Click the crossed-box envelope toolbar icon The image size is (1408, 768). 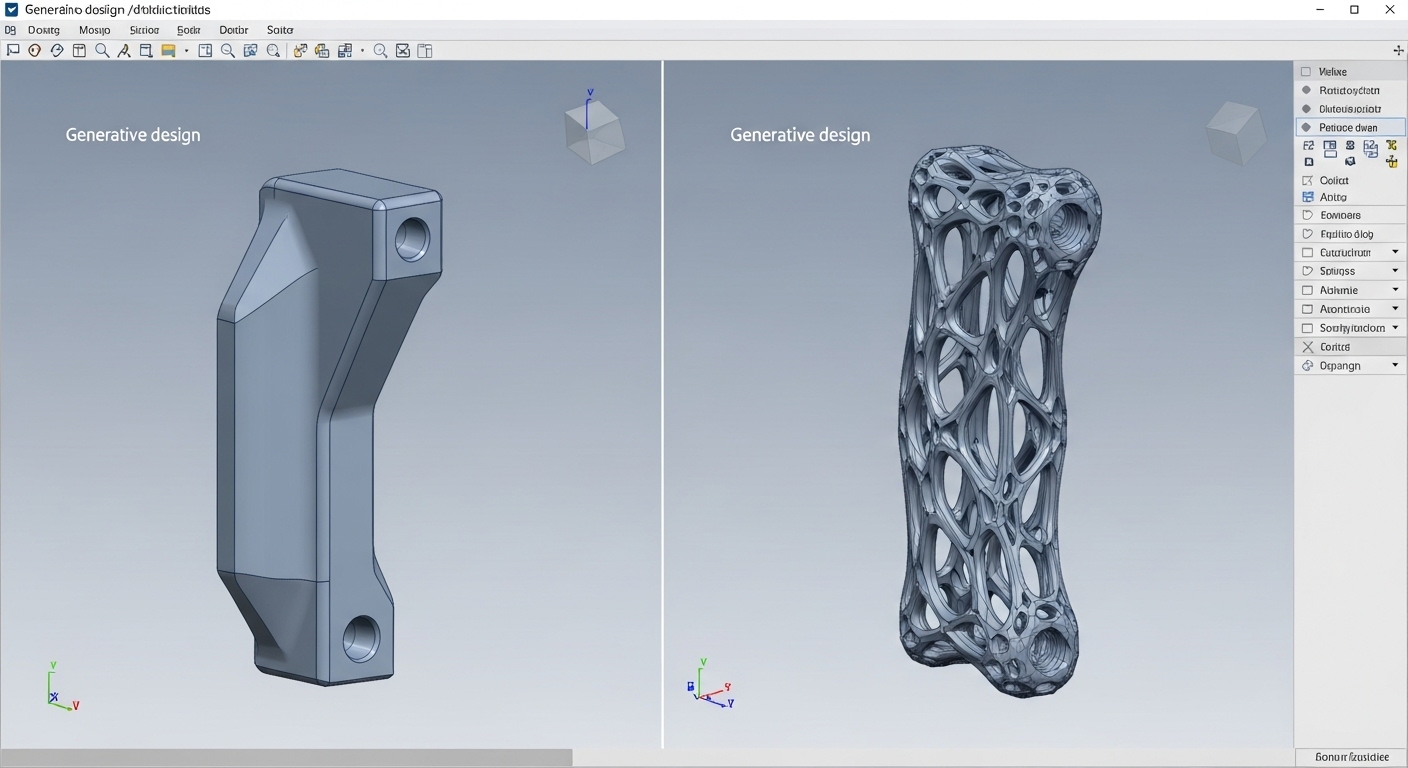[x=403, y=50]
